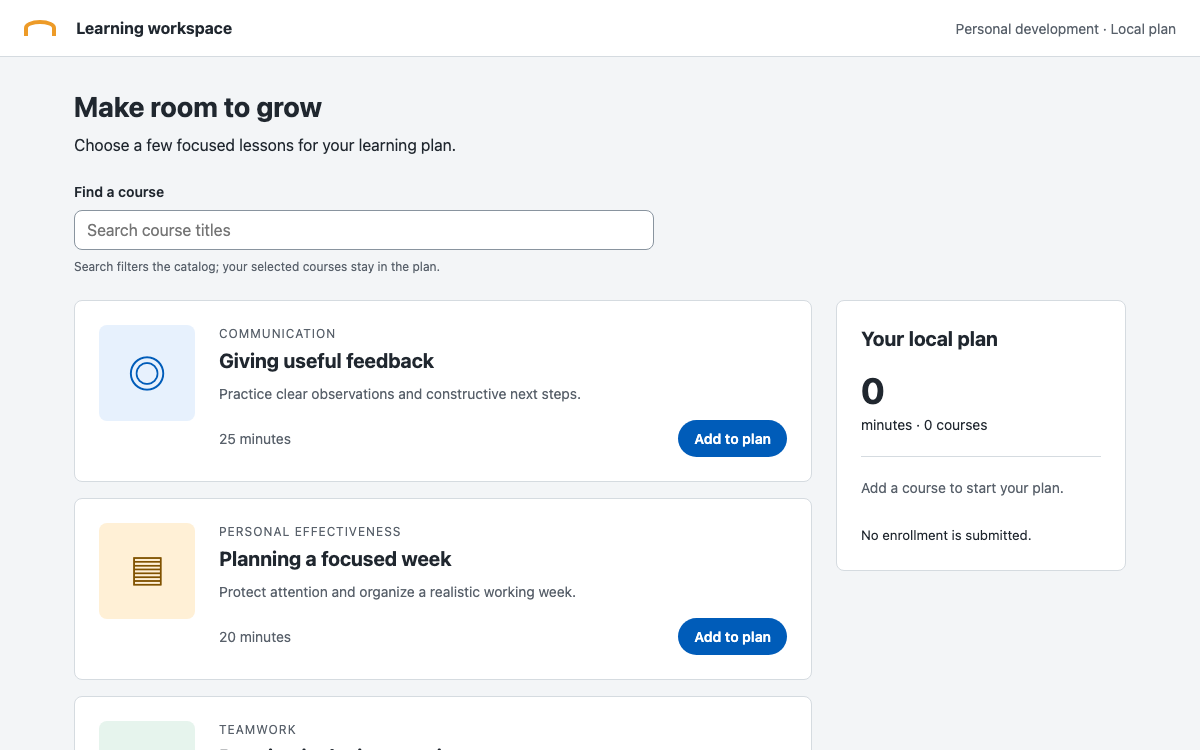Click the search filter hint text
The width and height of the screenshot is (1200, 750).
click(257, 267)
